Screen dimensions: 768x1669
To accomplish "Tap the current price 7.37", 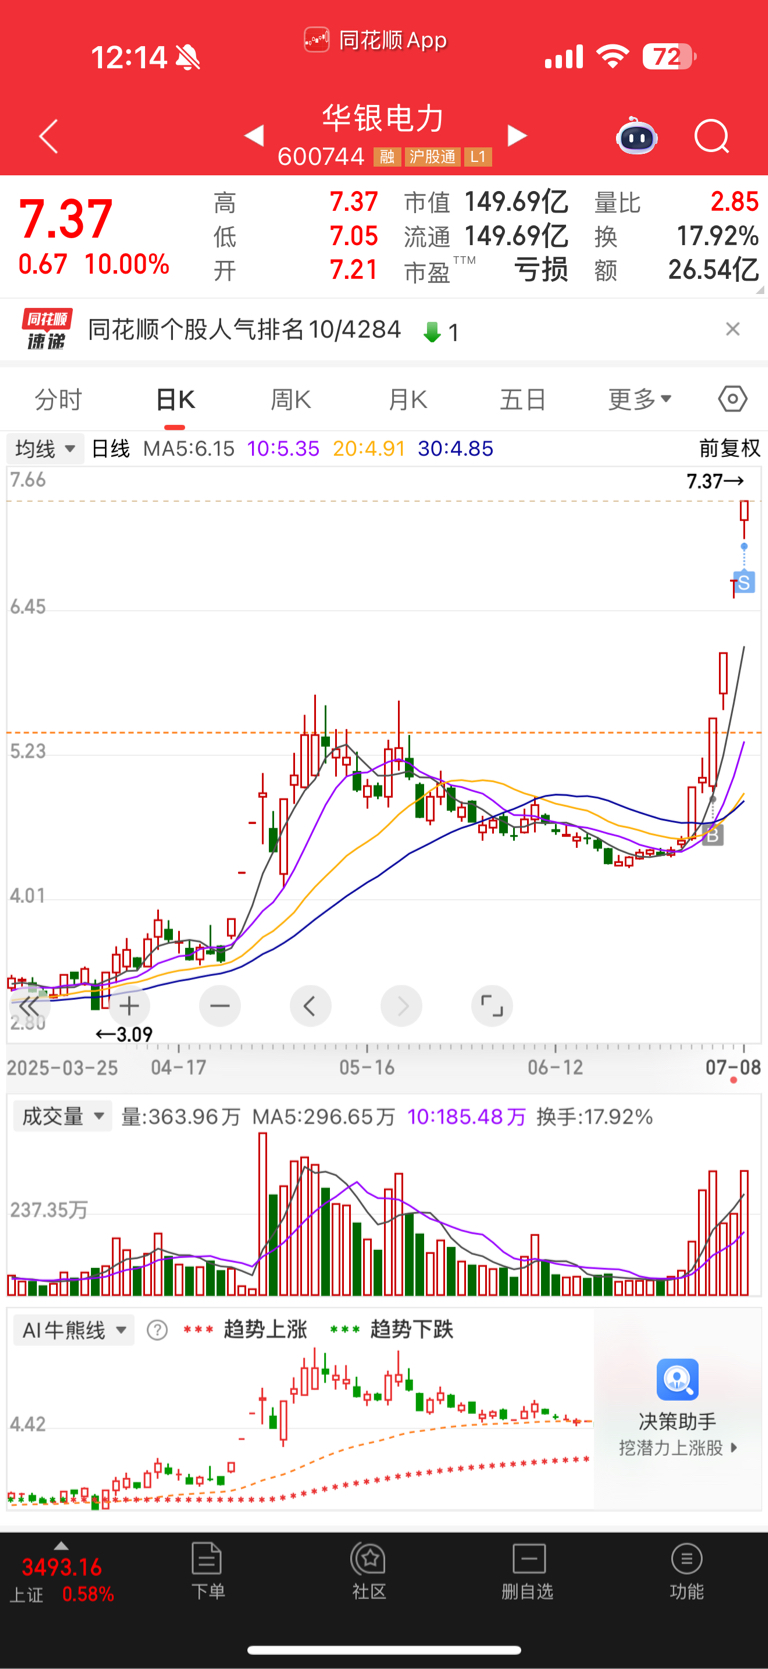I will pos(66,220).
